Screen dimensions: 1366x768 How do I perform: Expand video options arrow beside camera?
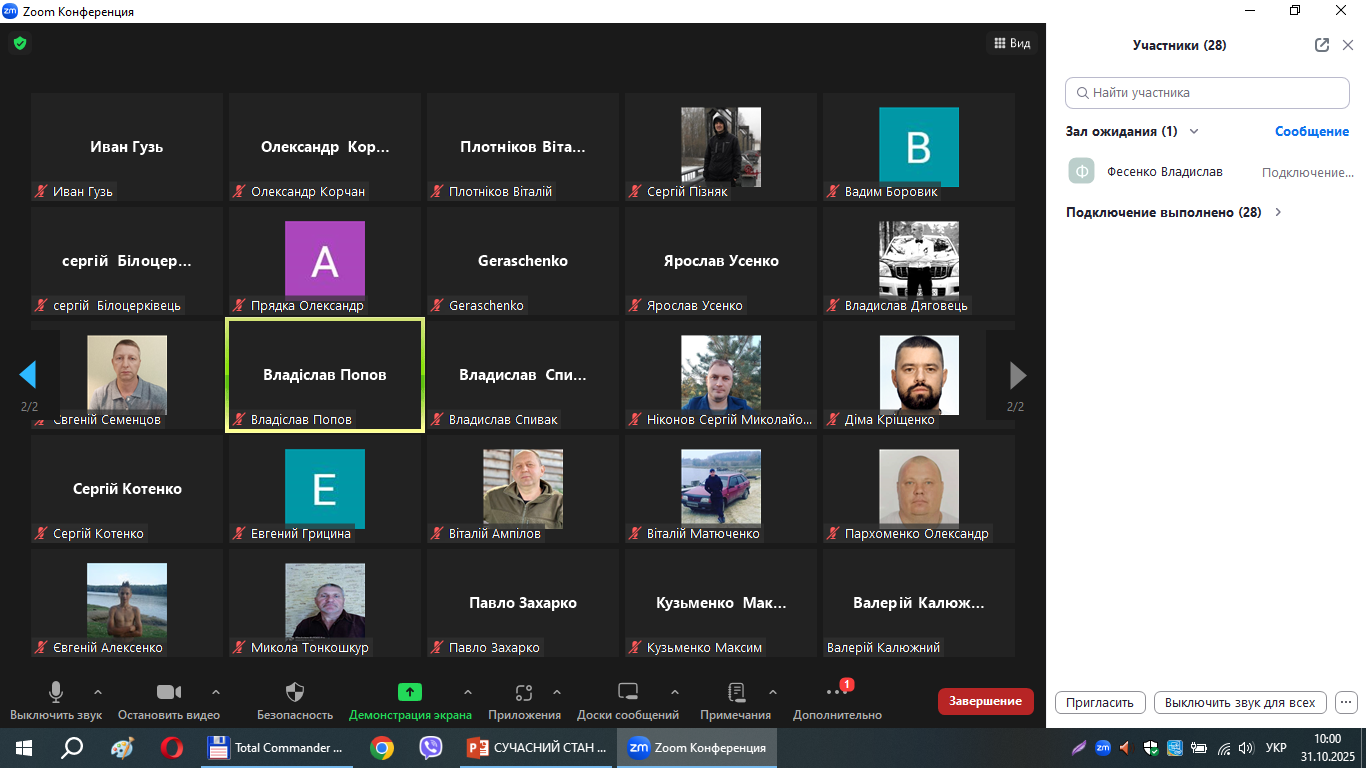click(216, 692)
